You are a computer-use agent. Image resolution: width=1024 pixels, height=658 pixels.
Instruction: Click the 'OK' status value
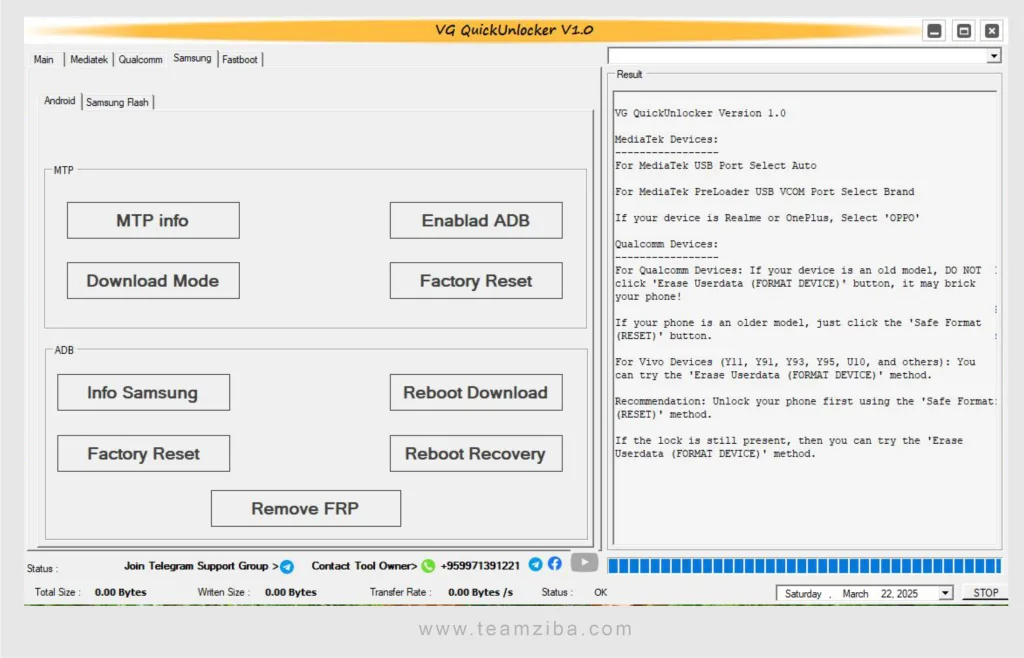click(600, 592)
